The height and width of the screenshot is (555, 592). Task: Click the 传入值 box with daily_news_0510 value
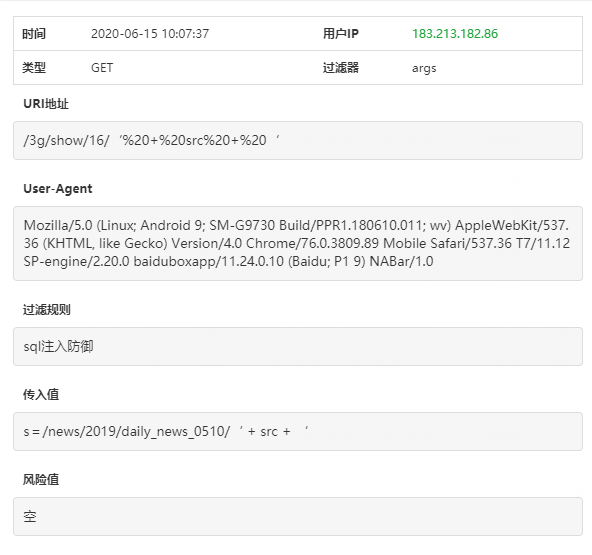(298, 432)
